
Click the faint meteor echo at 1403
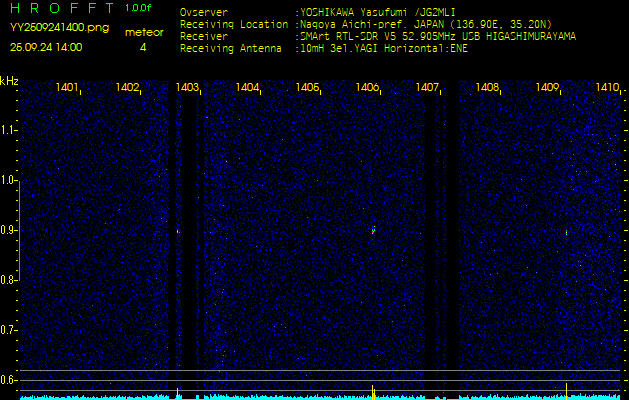pos(178,231)
